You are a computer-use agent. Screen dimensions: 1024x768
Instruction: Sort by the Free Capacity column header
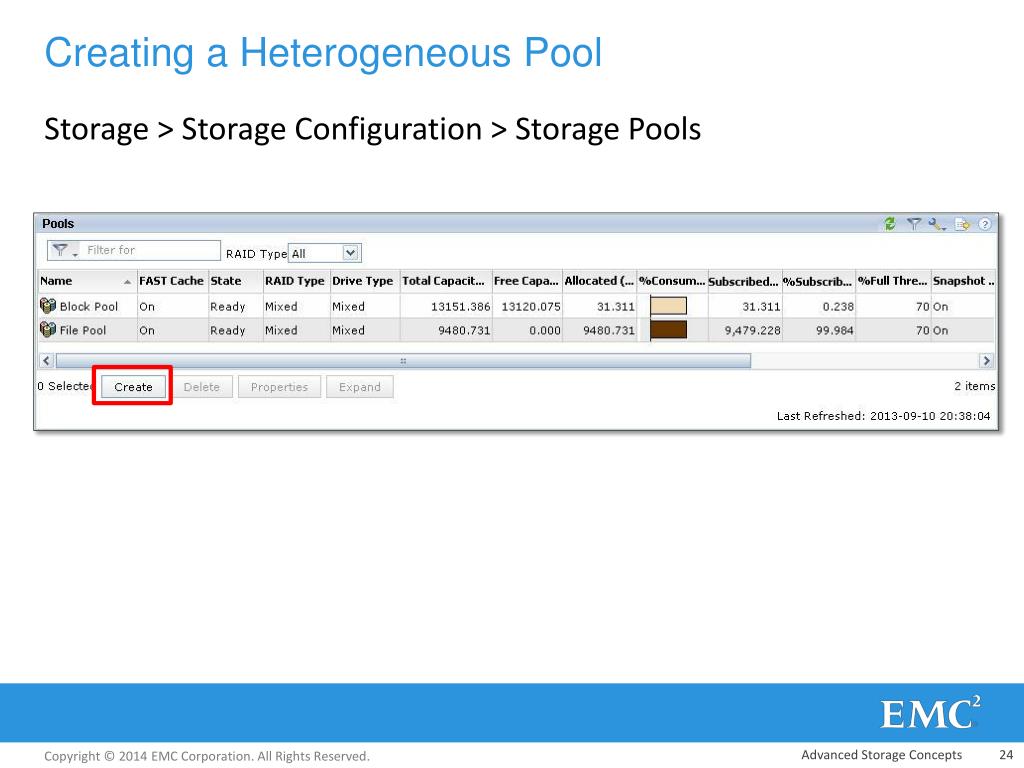[x=526, y=281]
